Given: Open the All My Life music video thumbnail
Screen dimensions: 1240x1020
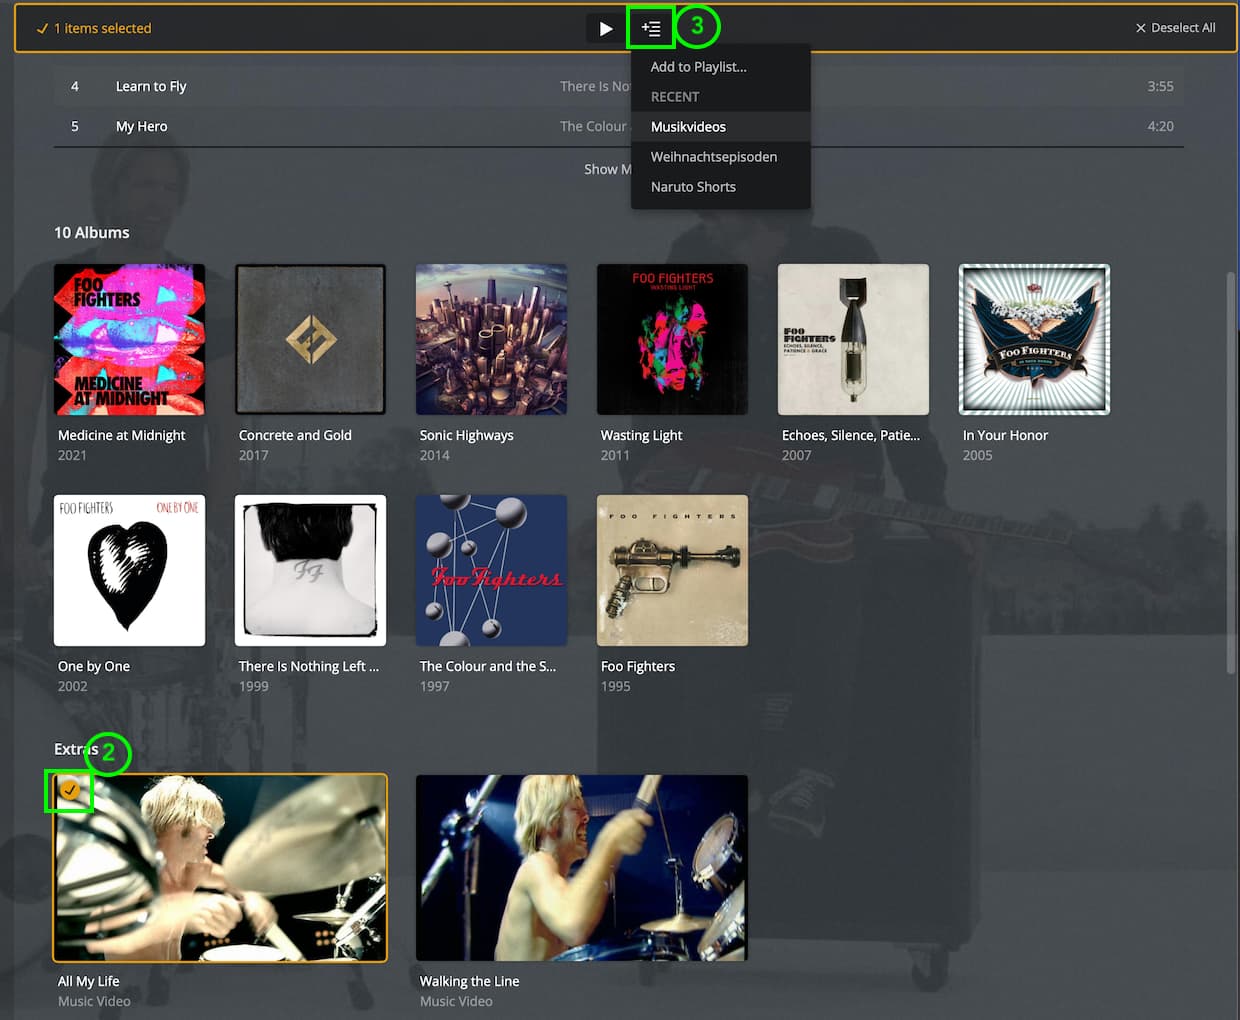Looking at the screenshot, I should click(220, 868).
